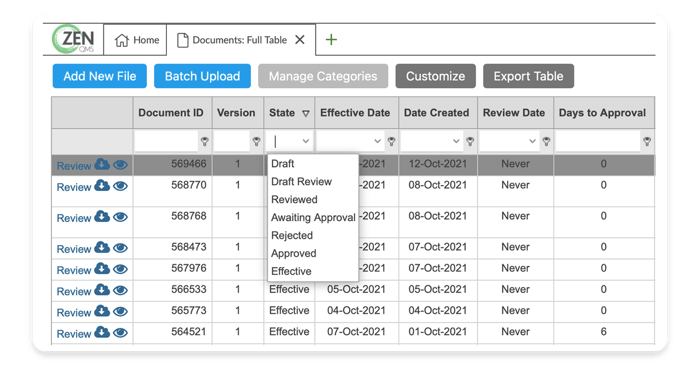View document 568473 with eye icon
This screenshot has width=700, height=368.
[x=120, y=248]
